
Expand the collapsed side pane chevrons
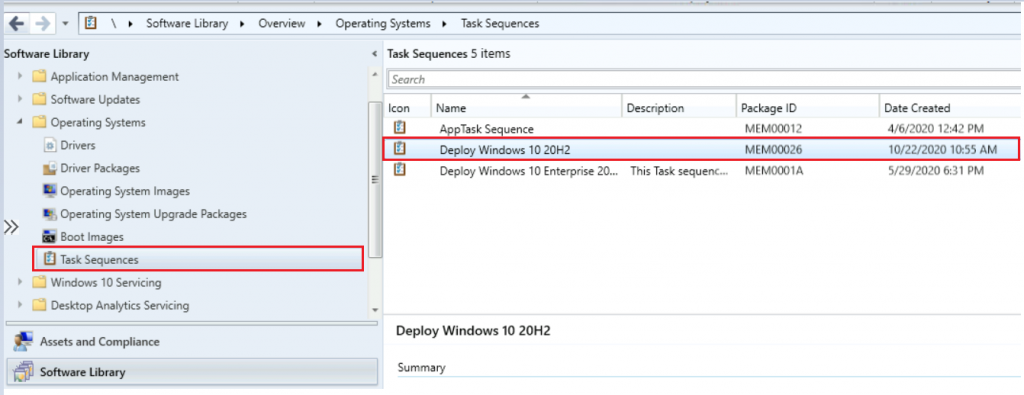click(11, 227)
